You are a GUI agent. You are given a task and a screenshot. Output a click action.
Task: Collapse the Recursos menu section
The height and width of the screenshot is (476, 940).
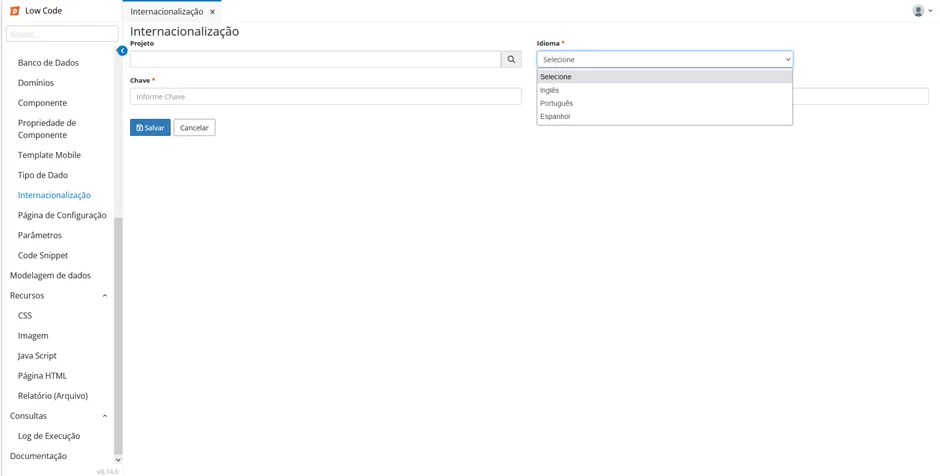105,296
